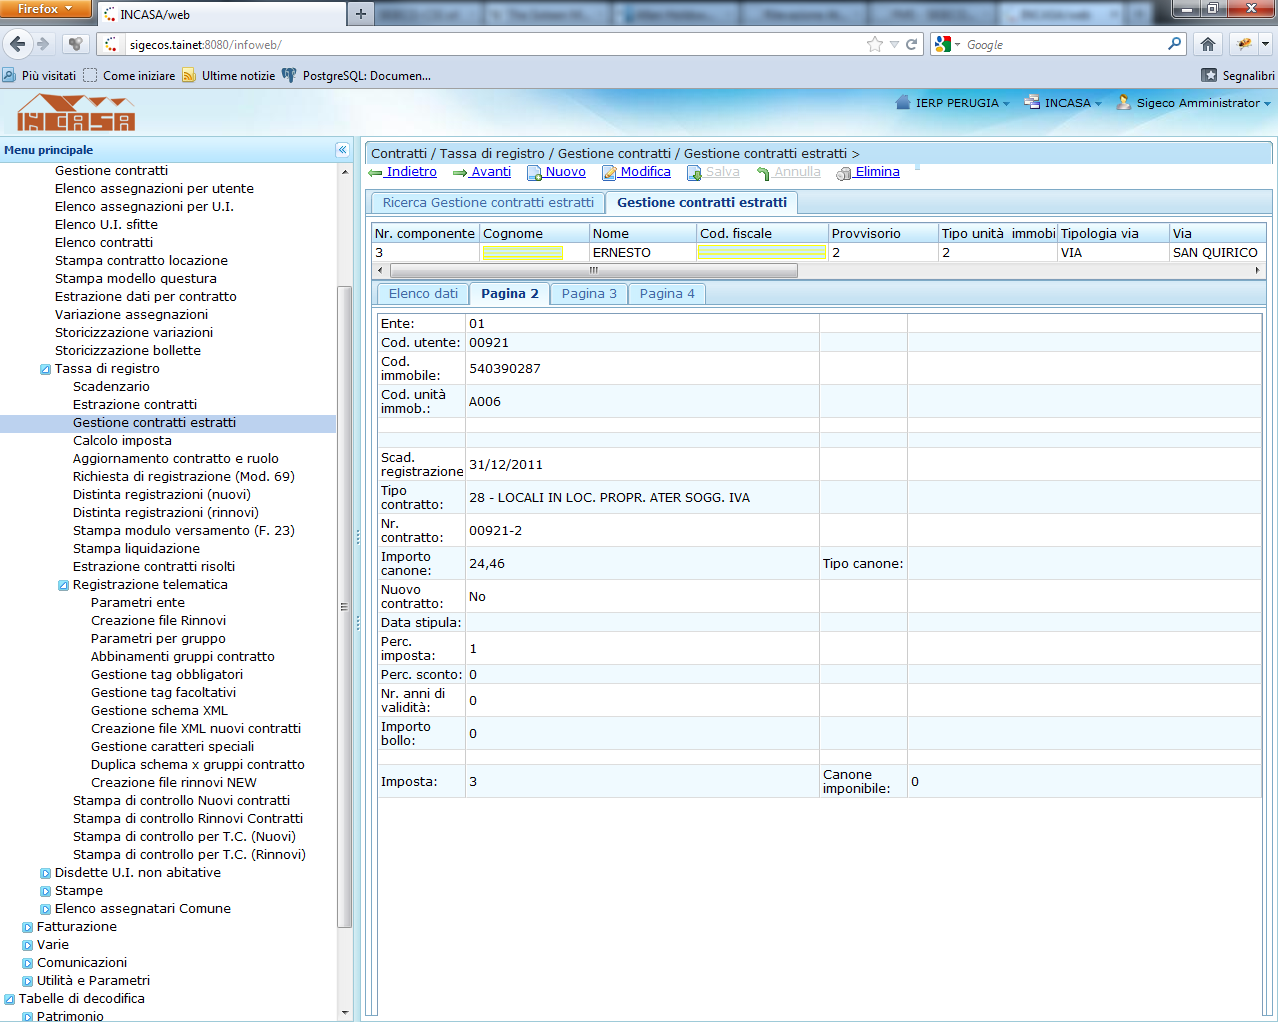Open the IERP PERUGIA dropdown

point(952,103)
